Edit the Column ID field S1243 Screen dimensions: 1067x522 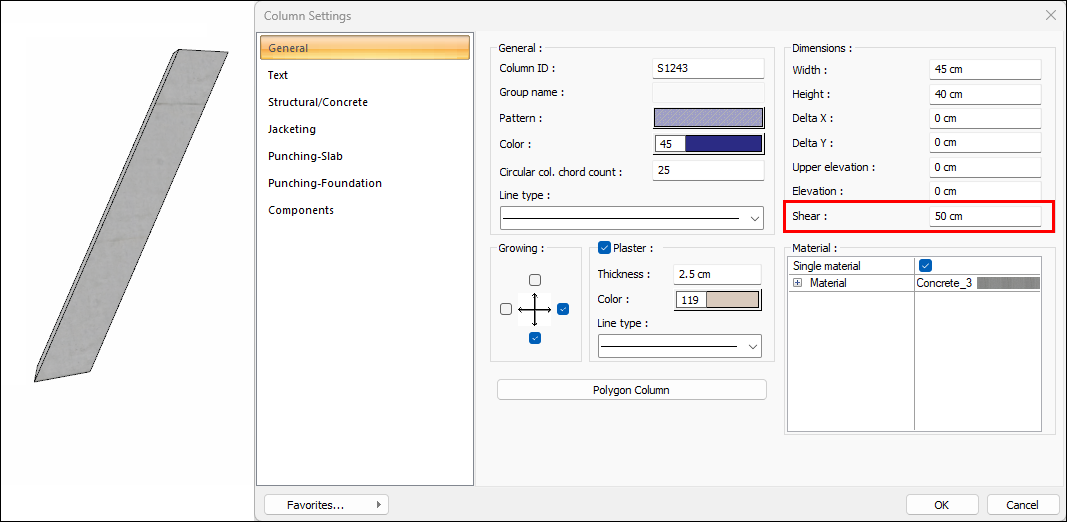tap(708, 68)
